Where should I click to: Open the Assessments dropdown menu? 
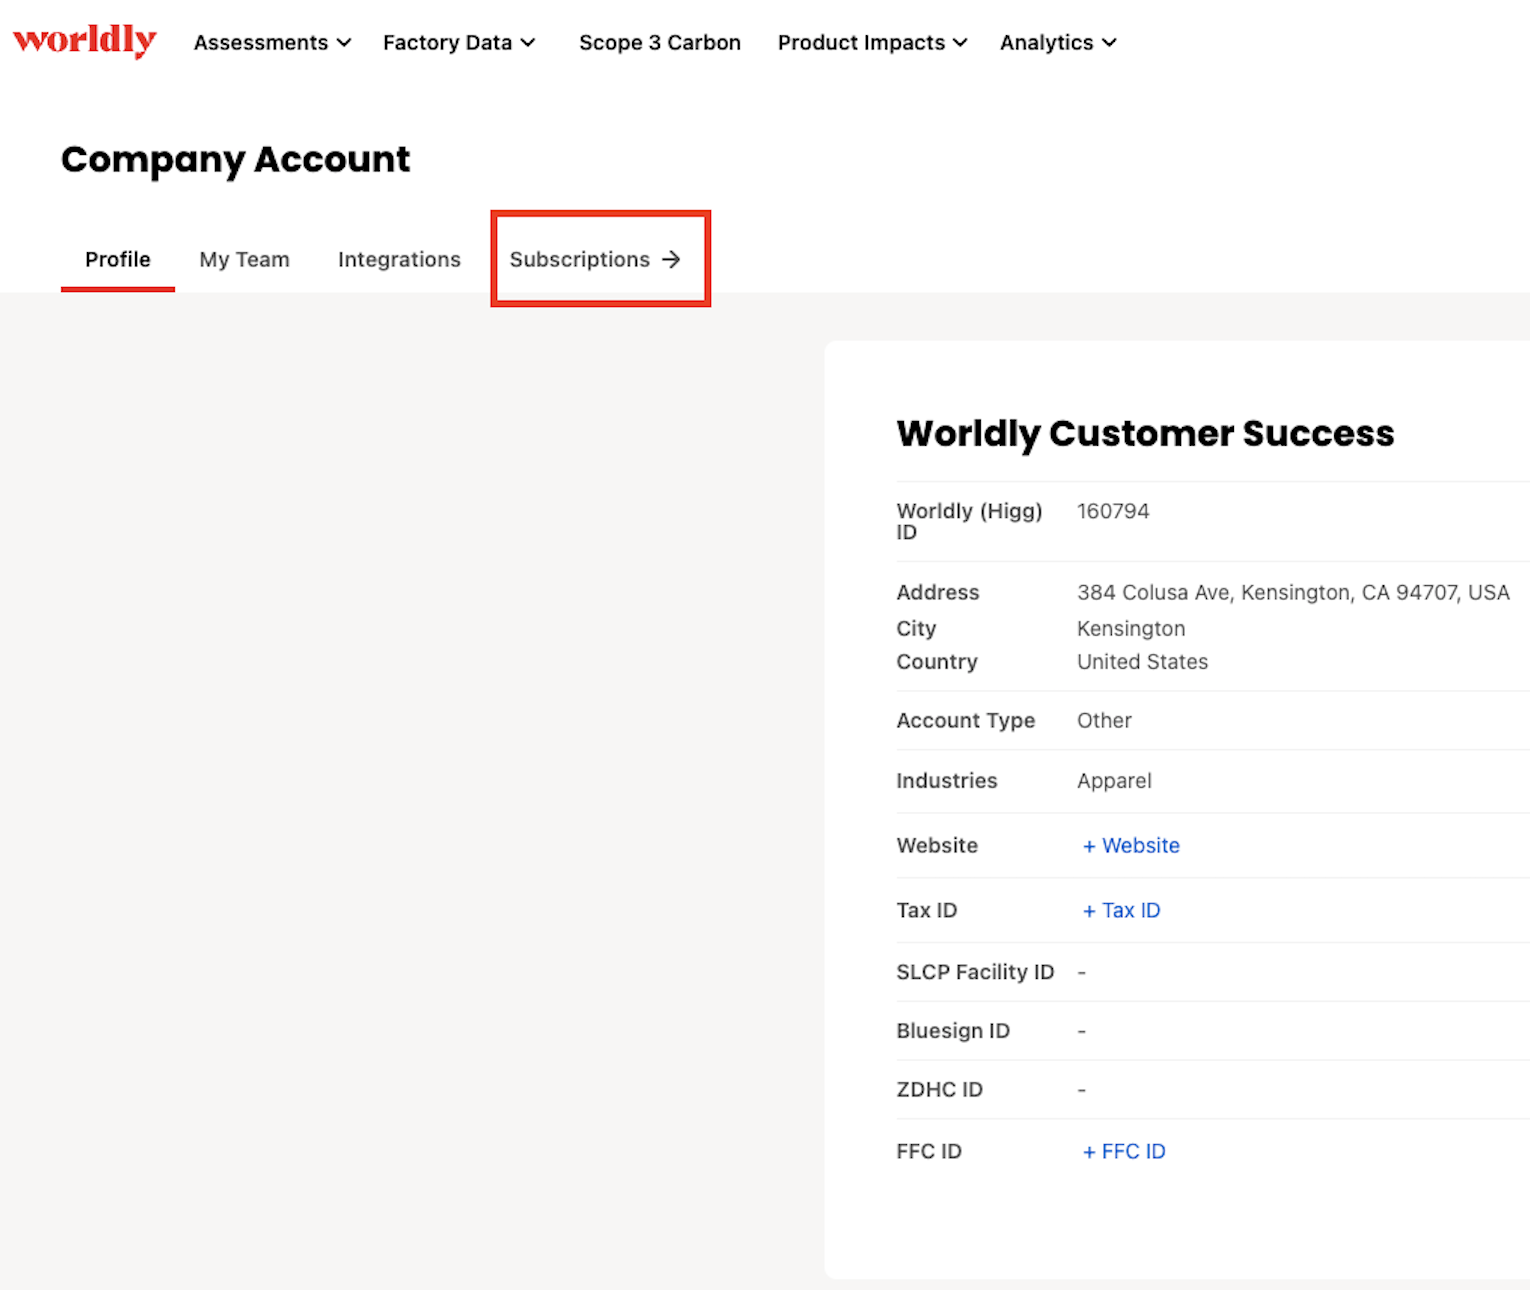[x=272, y=43]
